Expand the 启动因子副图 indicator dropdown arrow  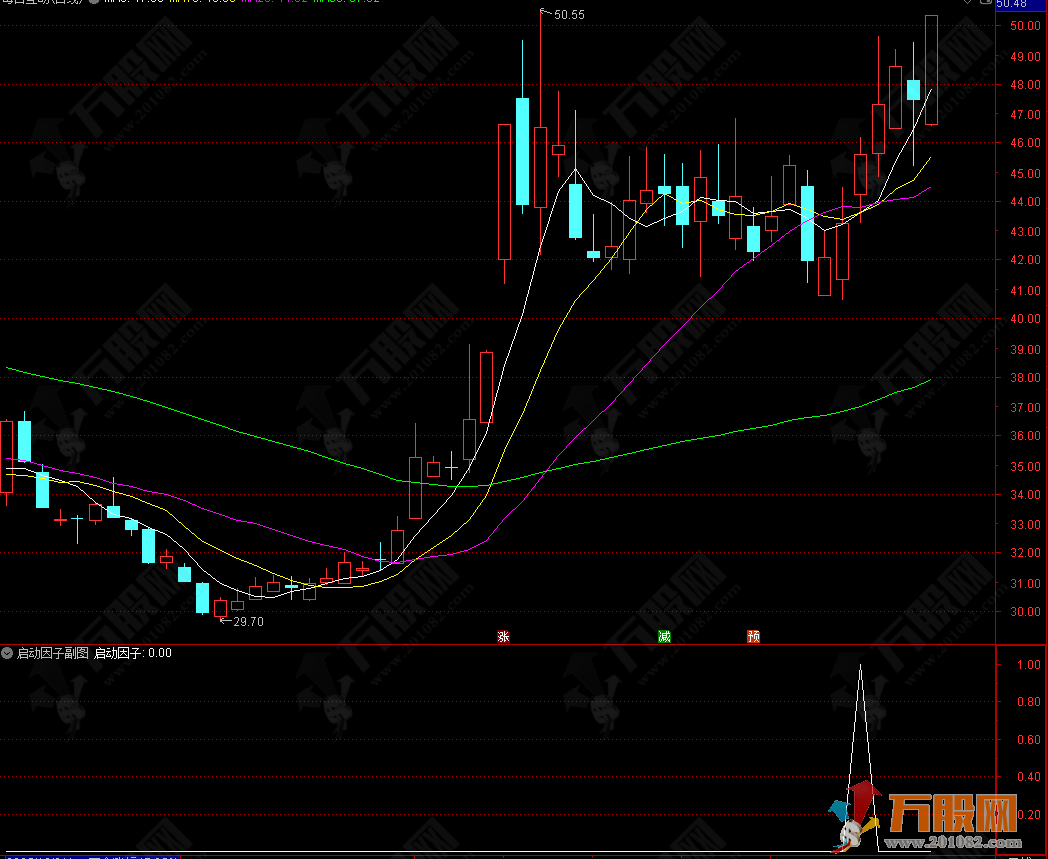point(8,653)
